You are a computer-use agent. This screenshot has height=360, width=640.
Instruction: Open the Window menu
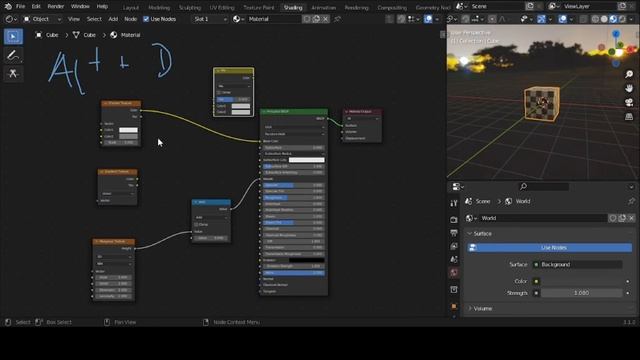tap(80, 7)
